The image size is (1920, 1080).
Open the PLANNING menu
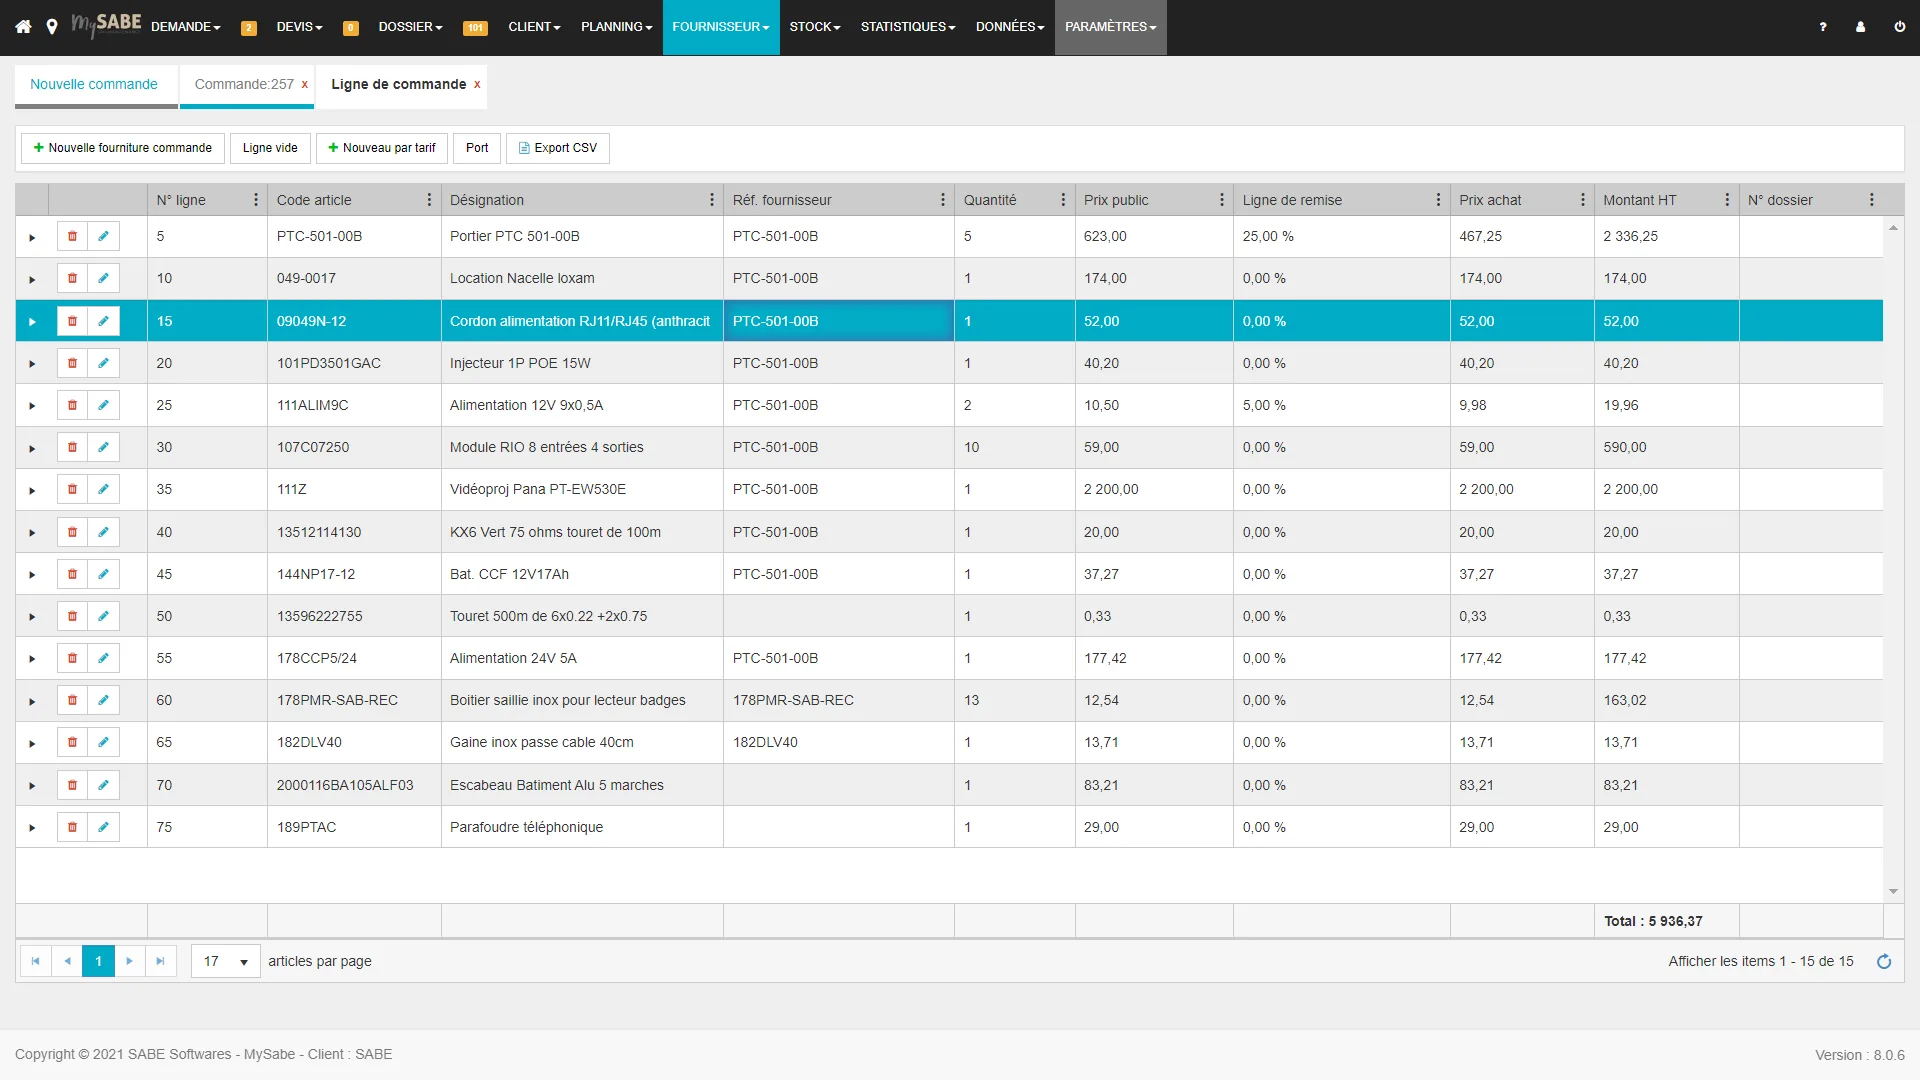point(616,27)
